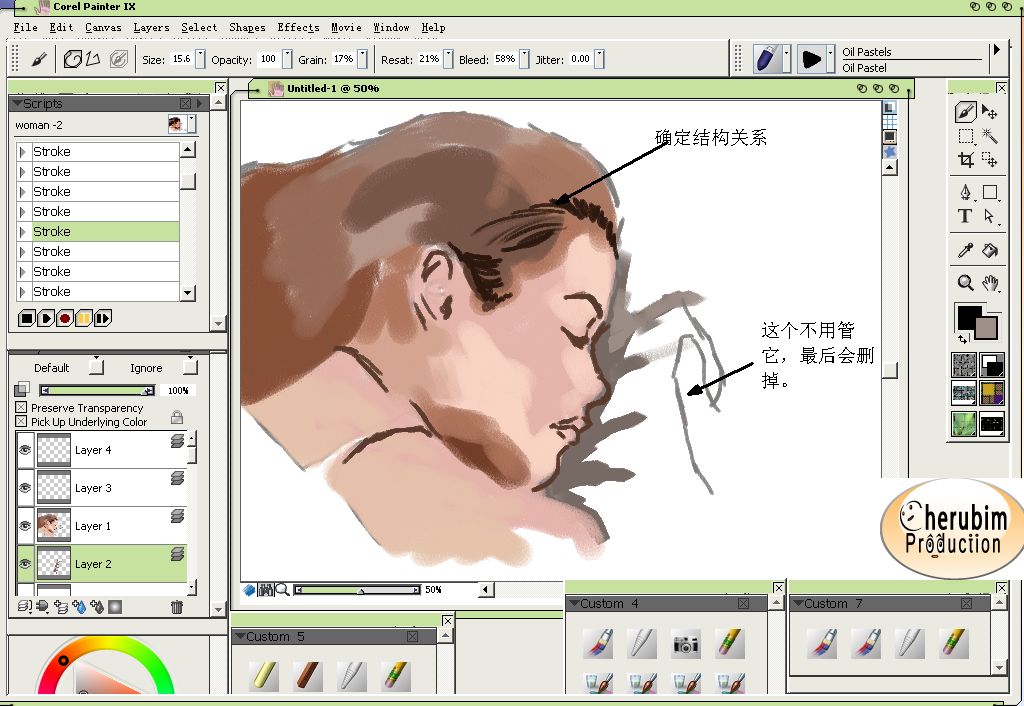The image size is (1024, 706).
Task: Open the Default composite method dropdown
Action: (x=96, y=366)
